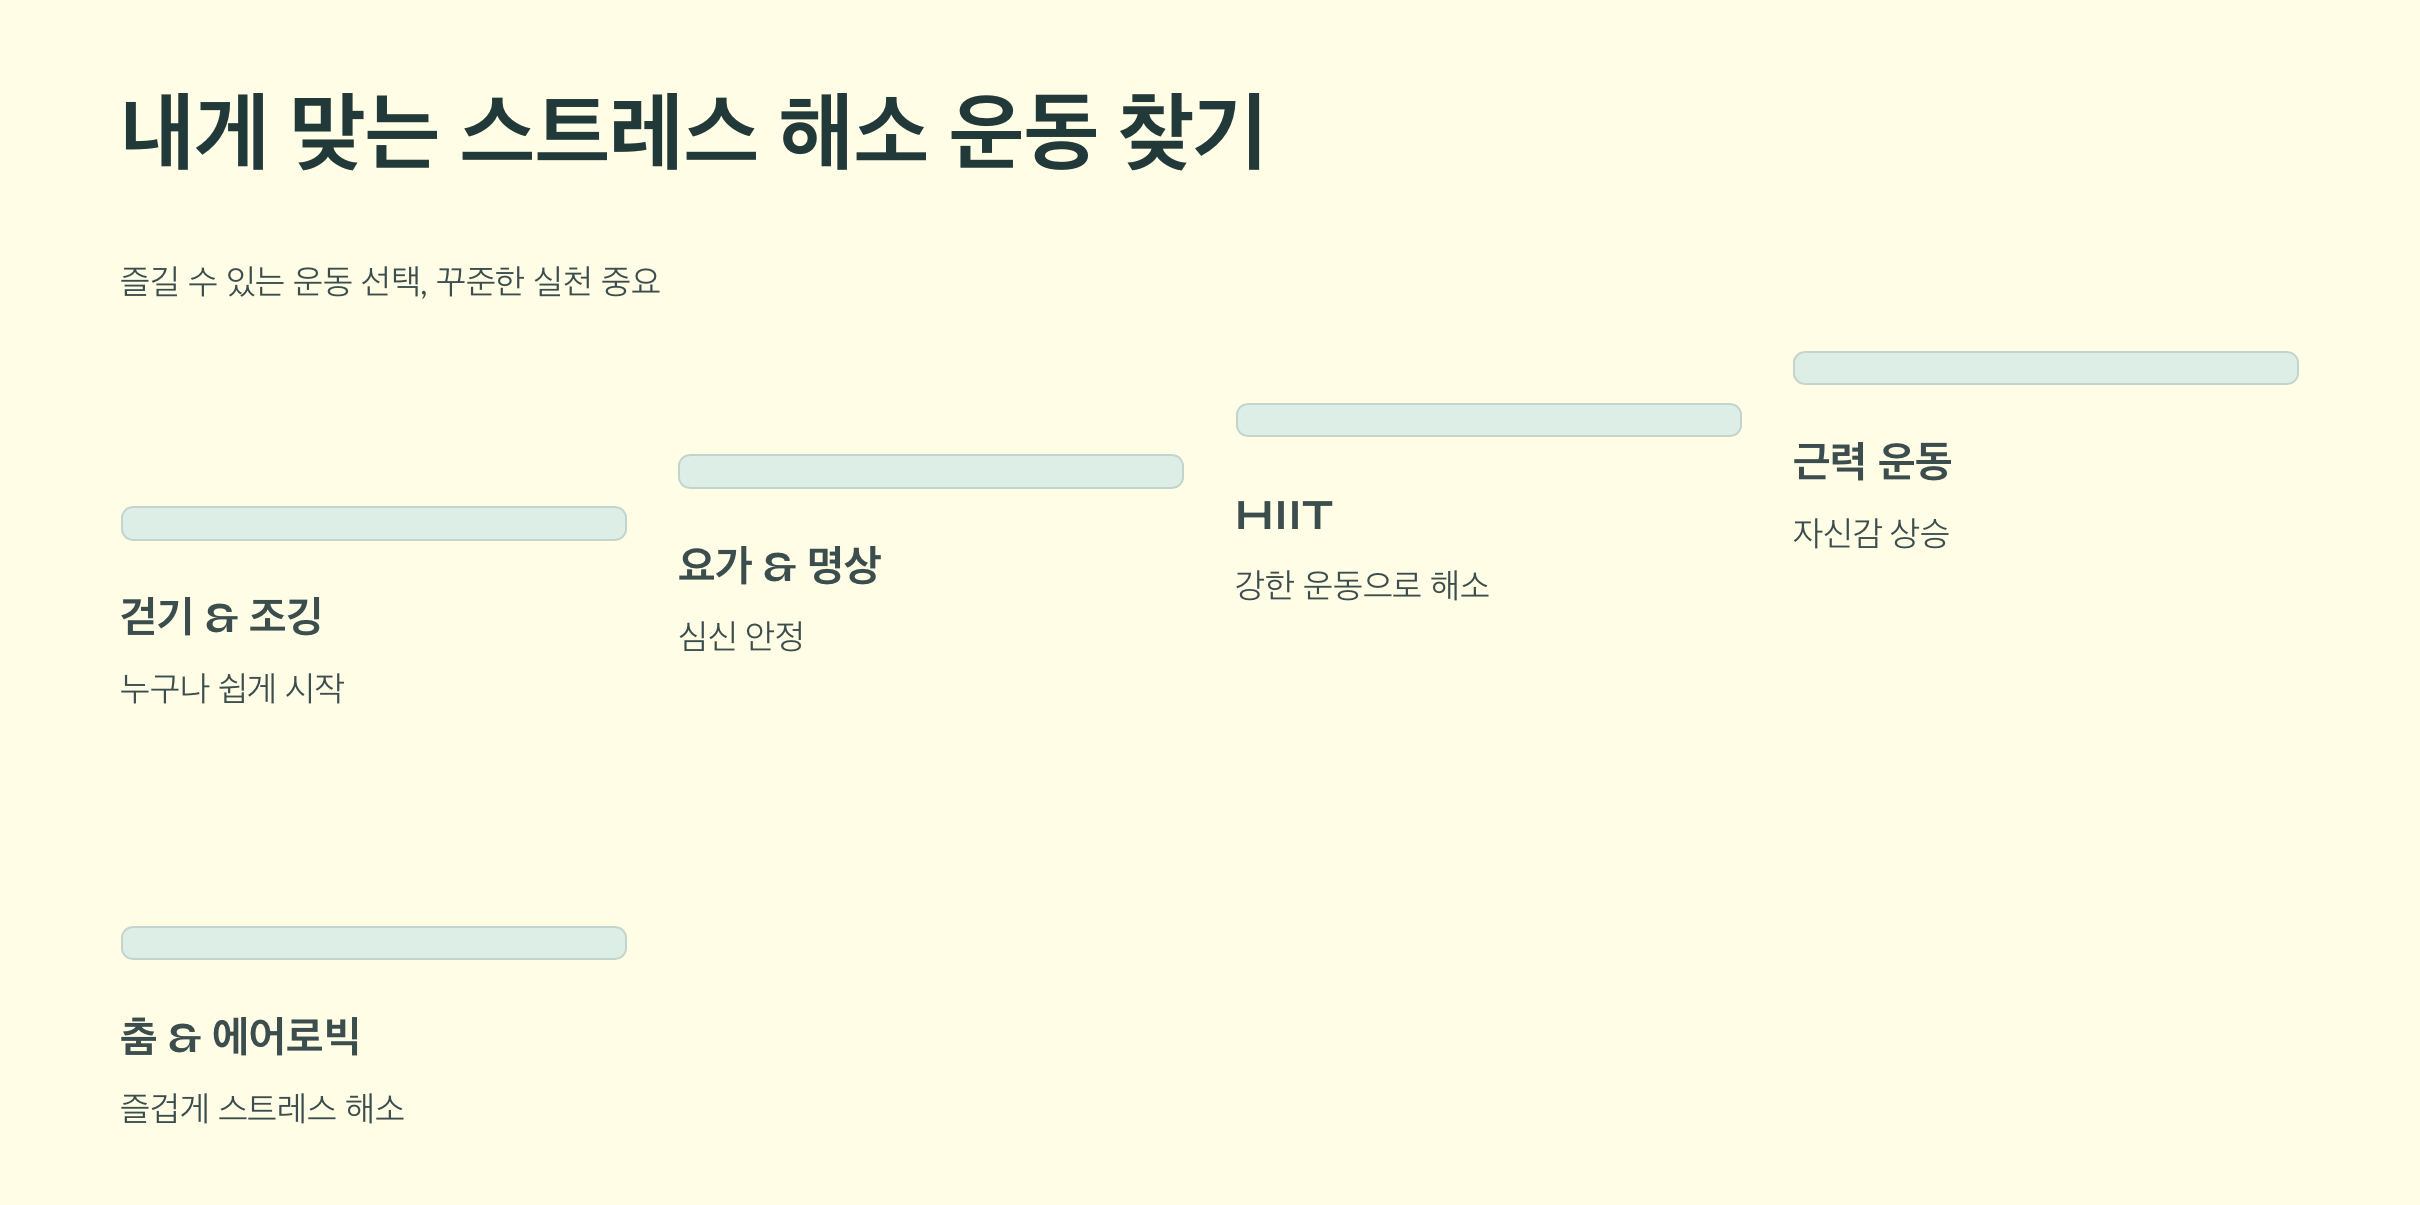Click the bar above 춤 & 에어로빅
Screen dimensions: 2420x1205
(x=374, y=943)
